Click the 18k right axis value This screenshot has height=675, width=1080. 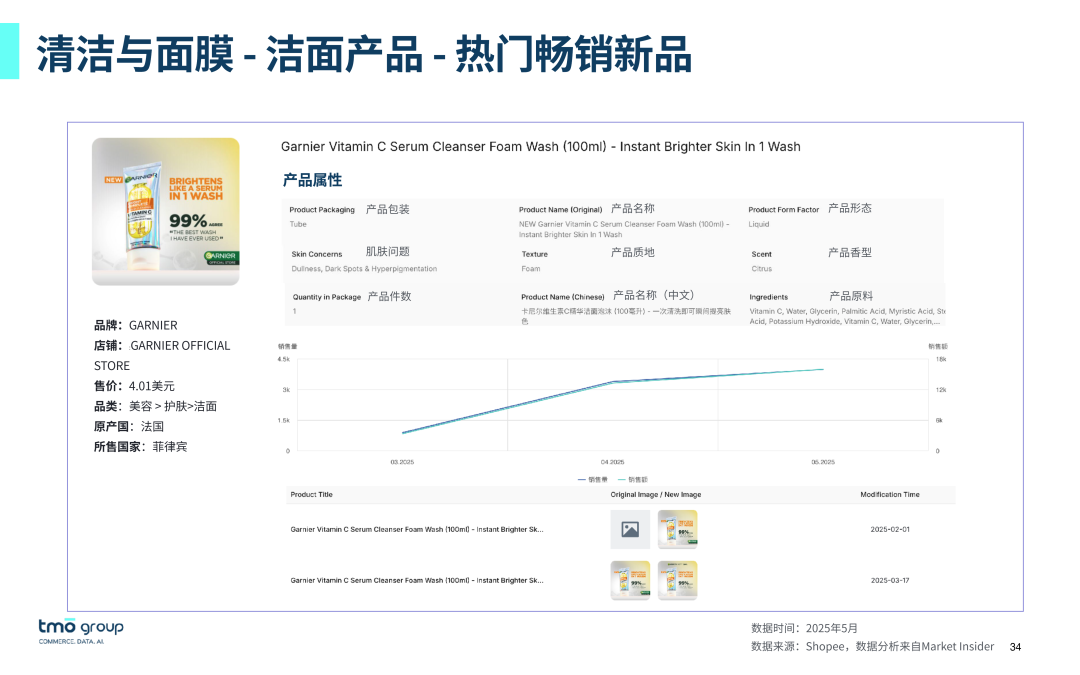click(x=942, y=360)
